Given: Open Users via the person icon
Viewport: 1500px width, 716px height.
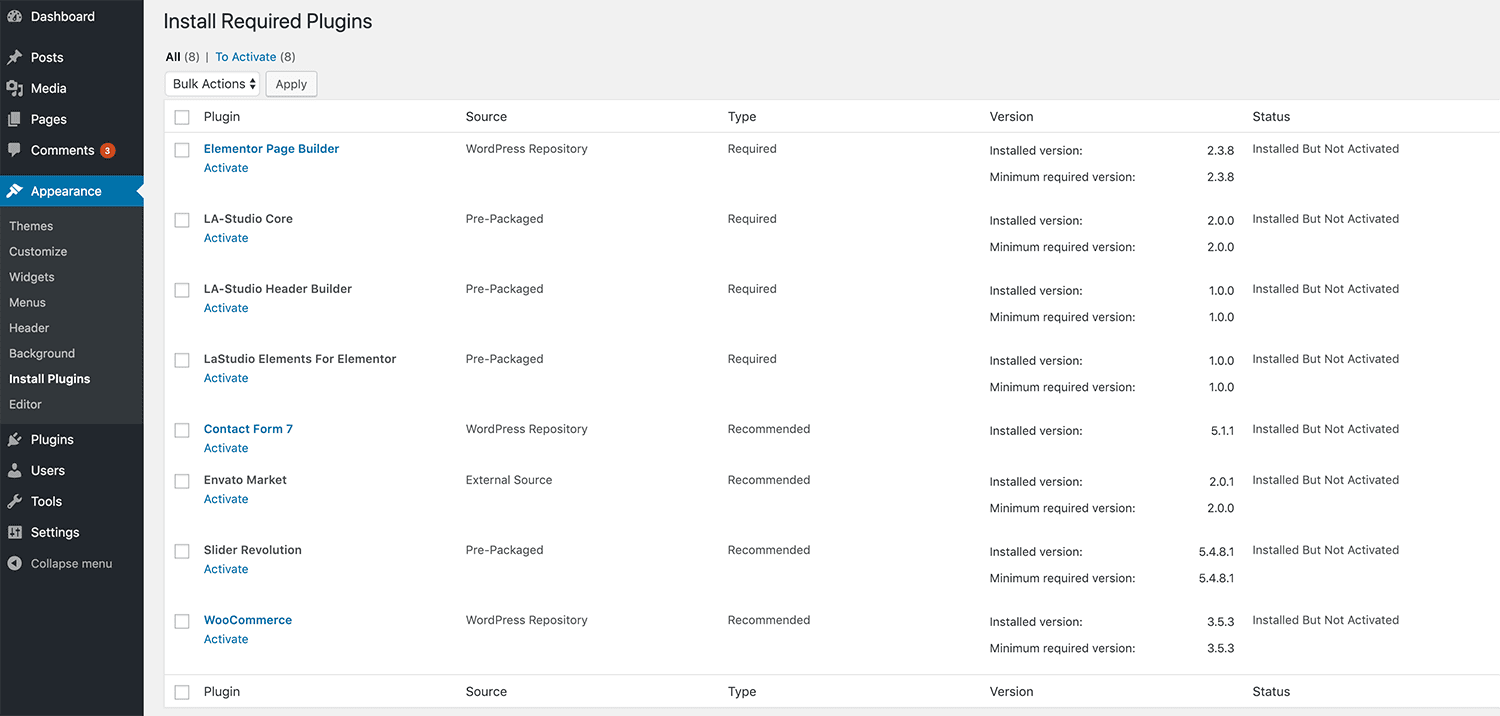Looking at the screenshot, I should 14,470.
